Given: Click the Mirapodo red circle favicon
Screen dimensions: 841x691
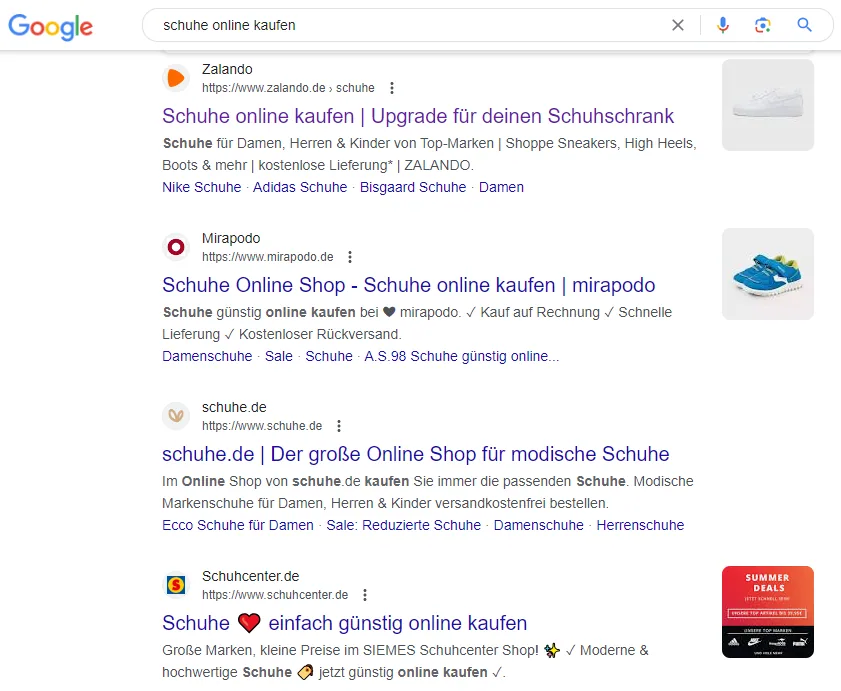Looking at the screenshot, I should pos(176,247).
